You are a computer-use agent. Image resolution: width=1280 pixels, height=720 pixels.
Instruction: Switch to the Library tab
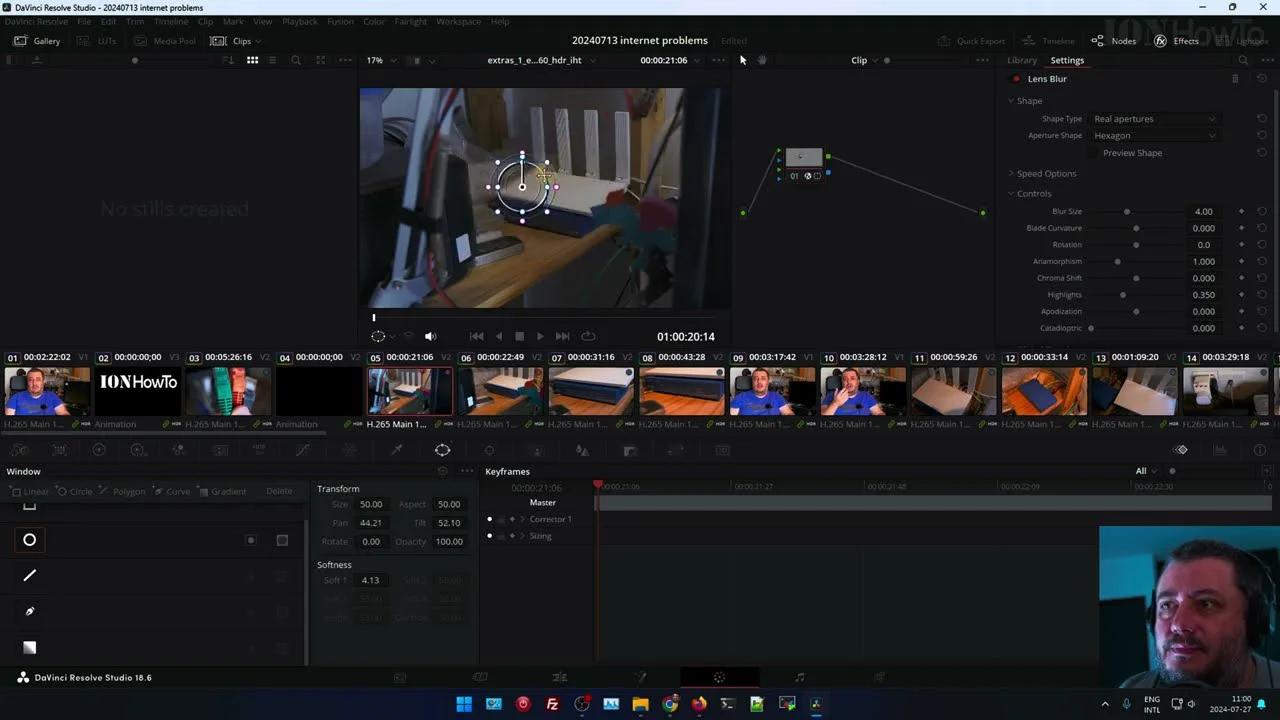point(1021,60)
